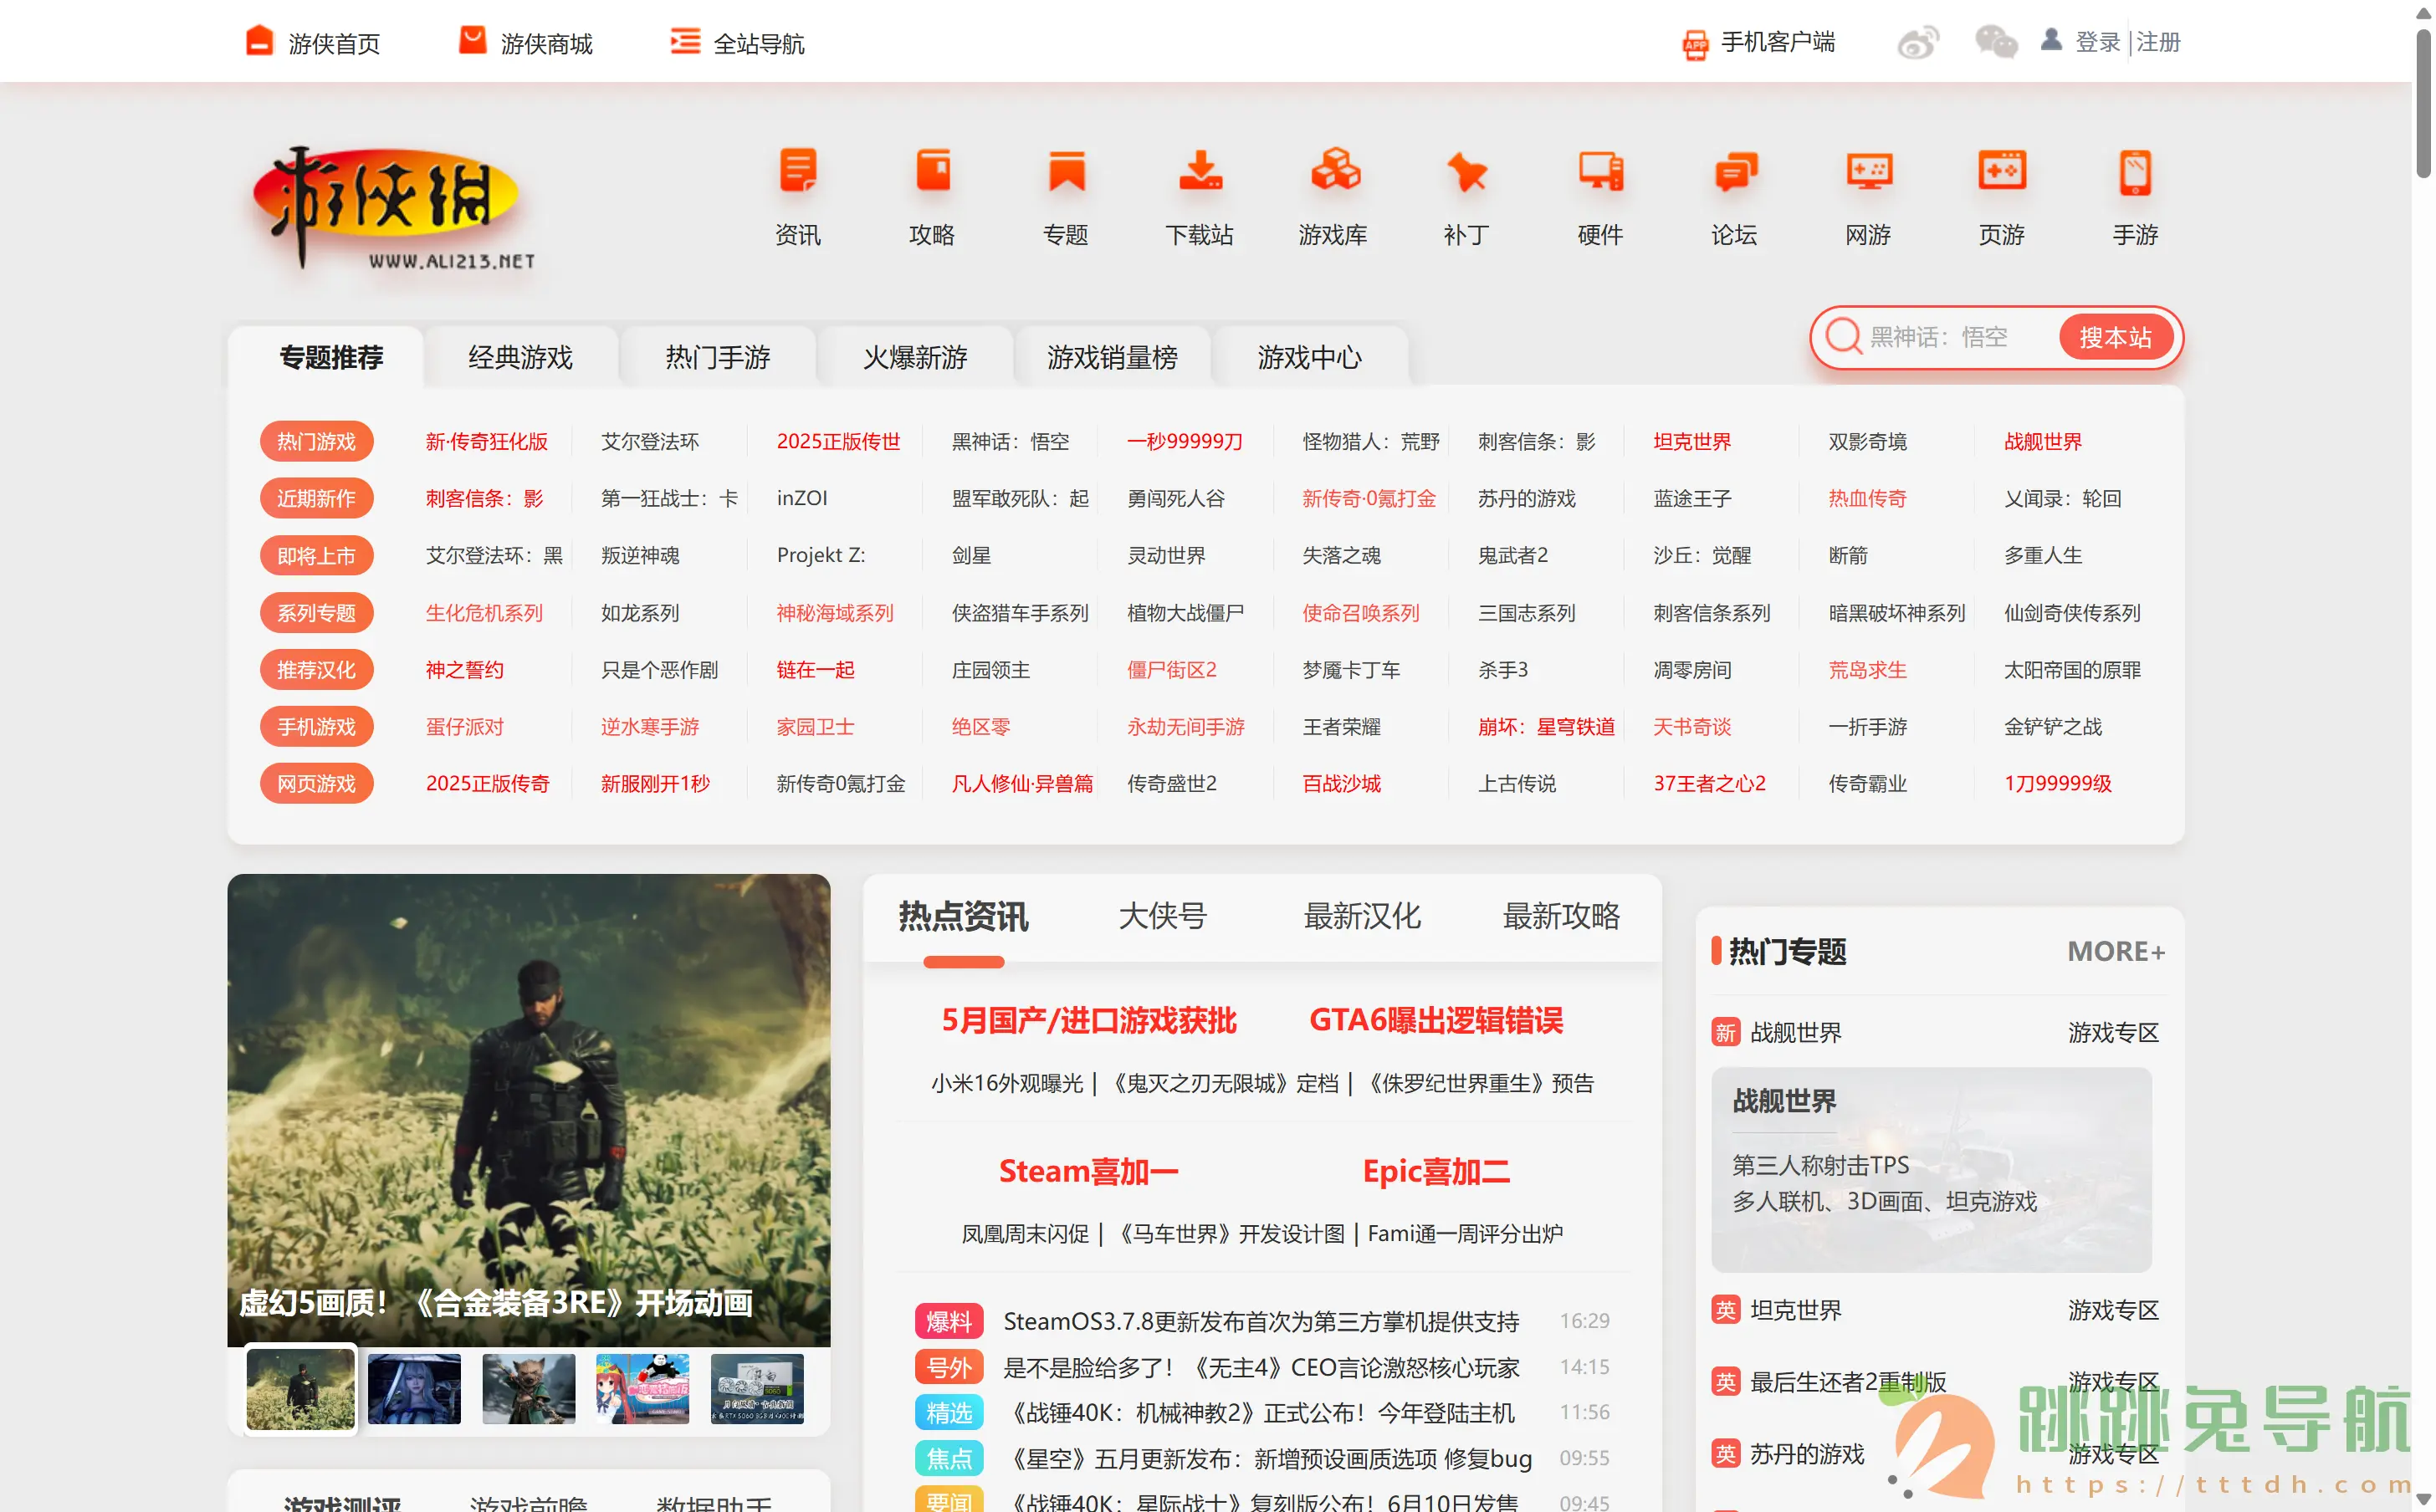Select the fourth carousel thumbnail

tap(642, 1388)
